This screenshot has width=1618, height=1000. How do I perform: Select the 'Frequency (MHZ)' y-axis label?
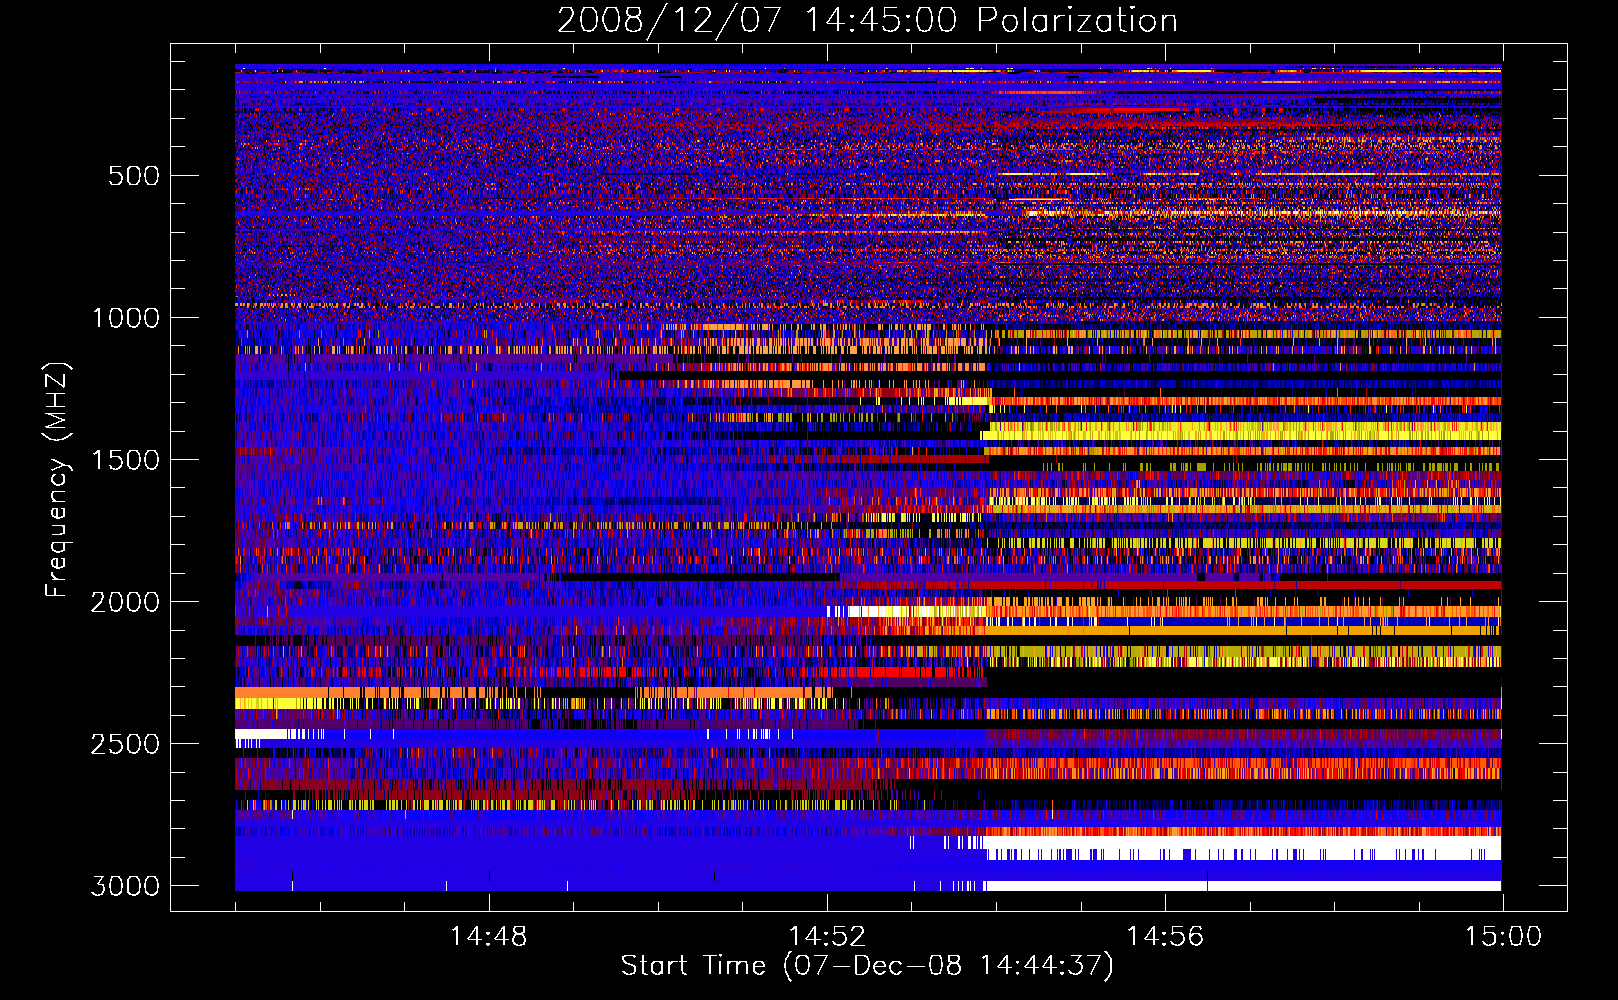coord(57,480)
